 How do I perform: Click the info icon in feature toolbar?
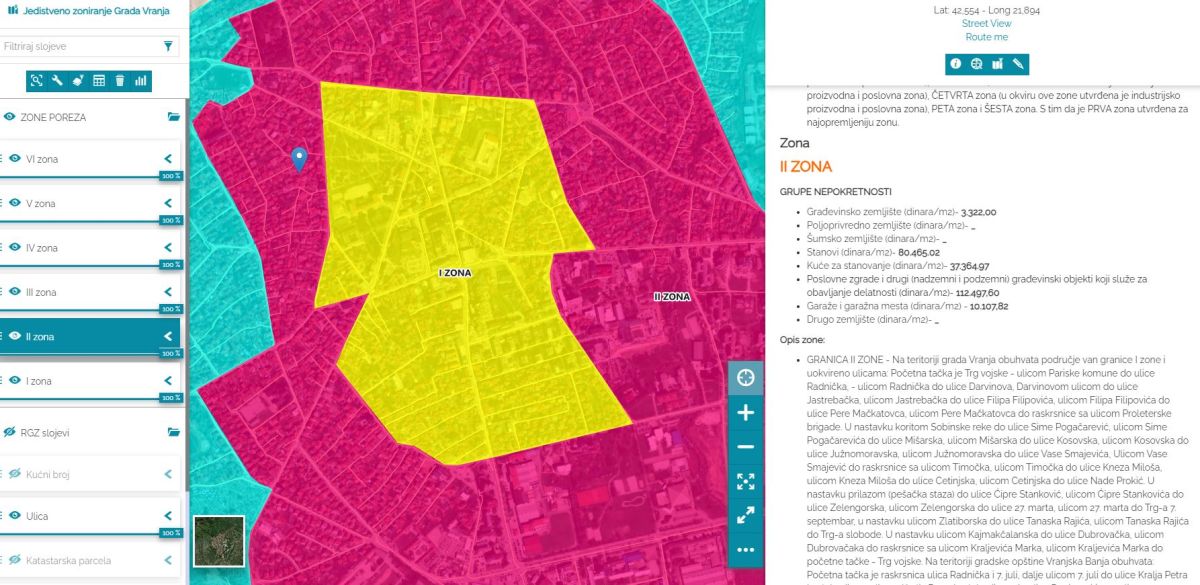click(x=955, y=64)
